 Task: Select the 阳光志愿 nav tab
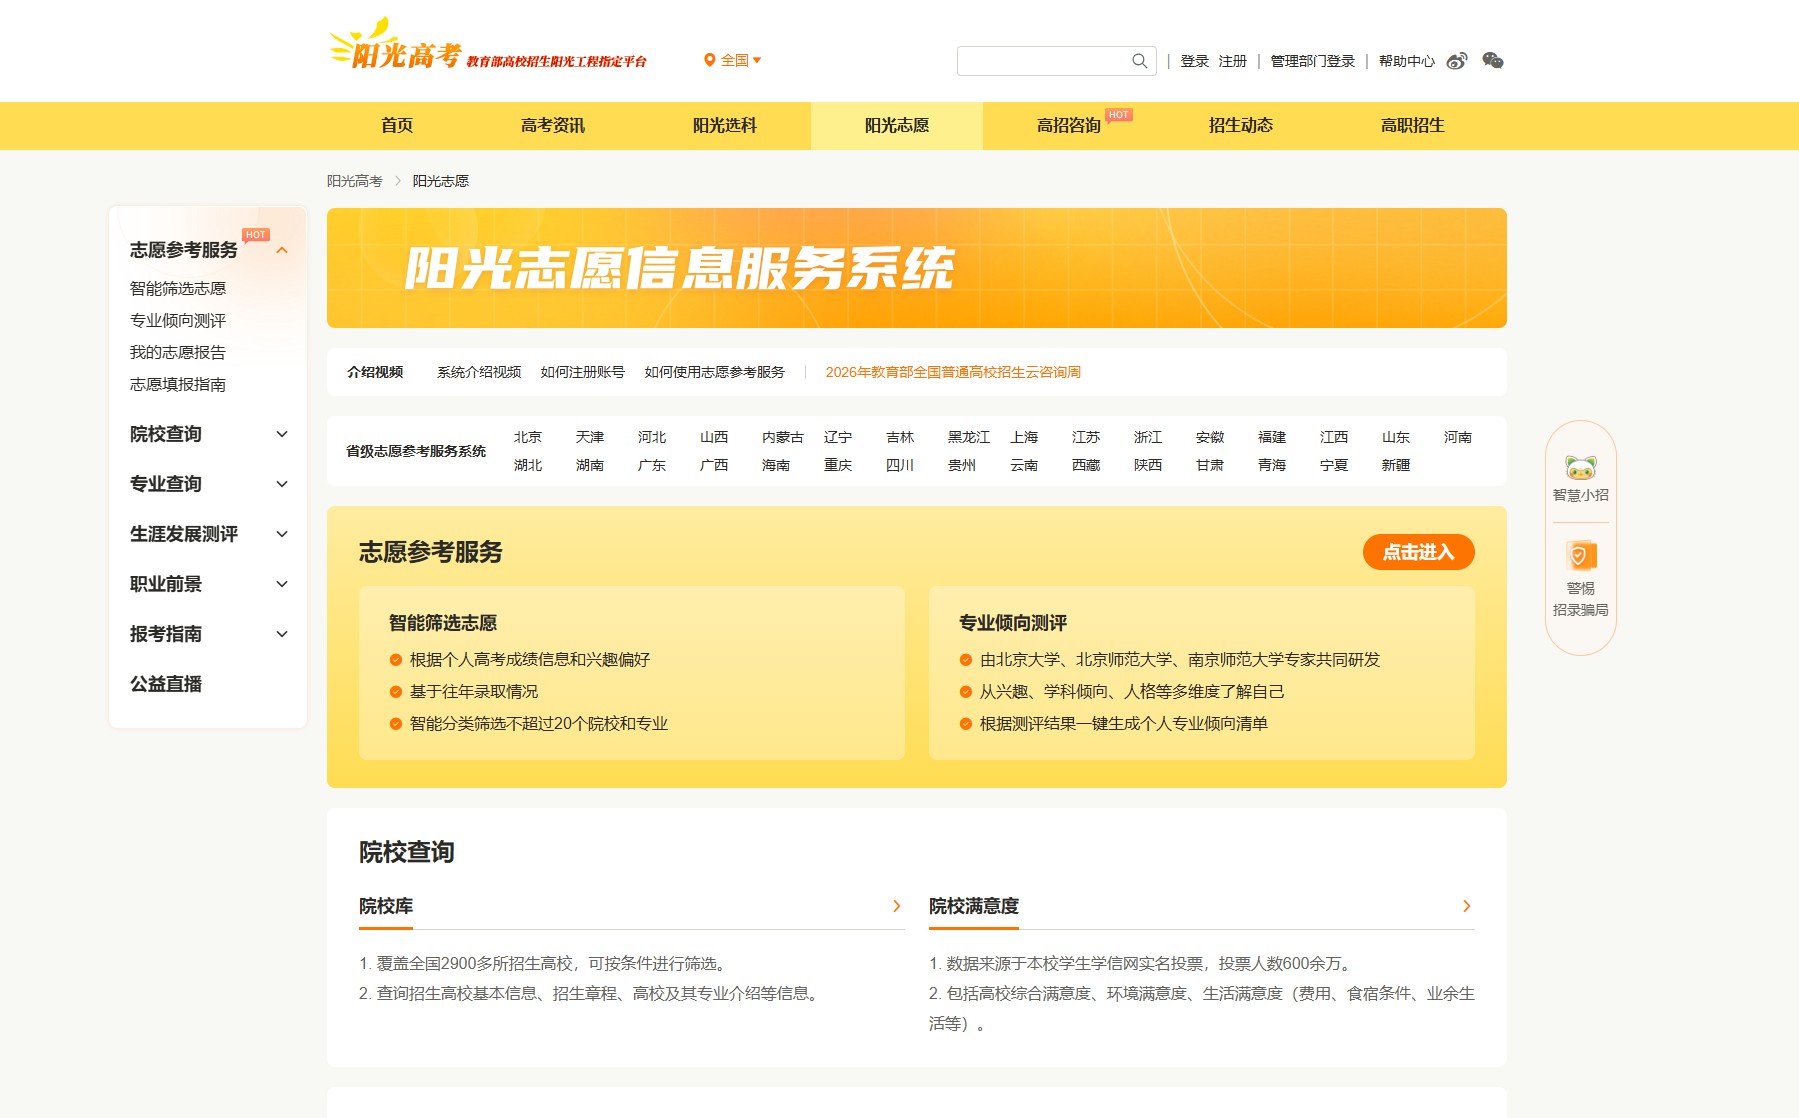[x=897, y=126]
